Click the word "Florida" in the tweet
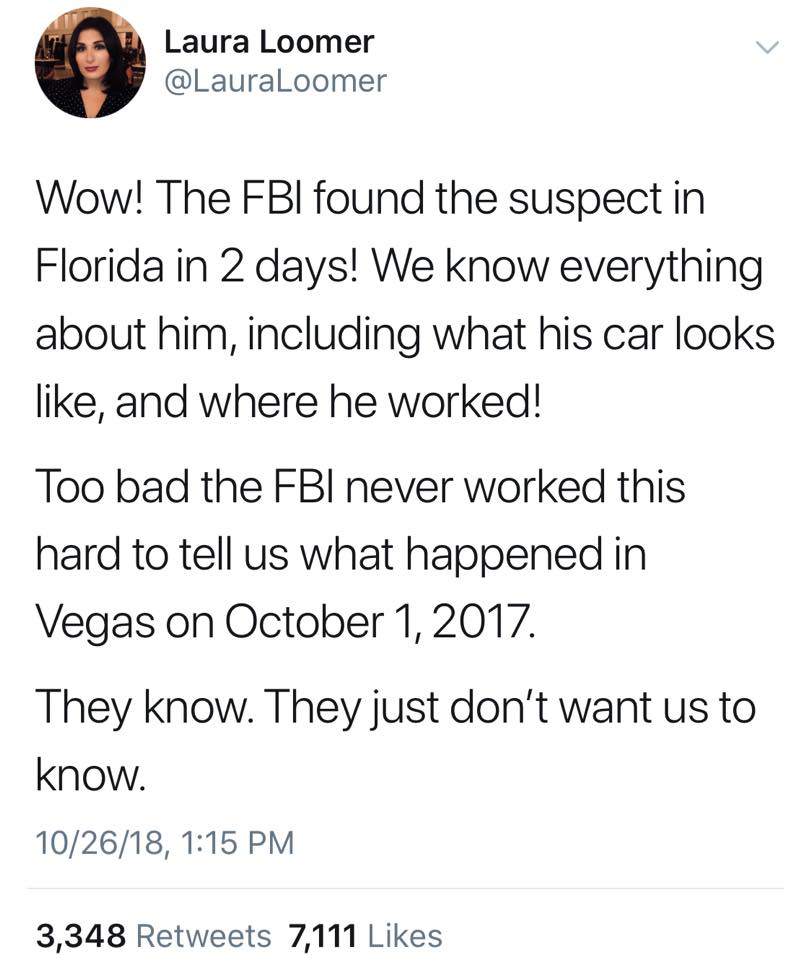Viewport: 812px width, 959px height. tap(100, 266)
